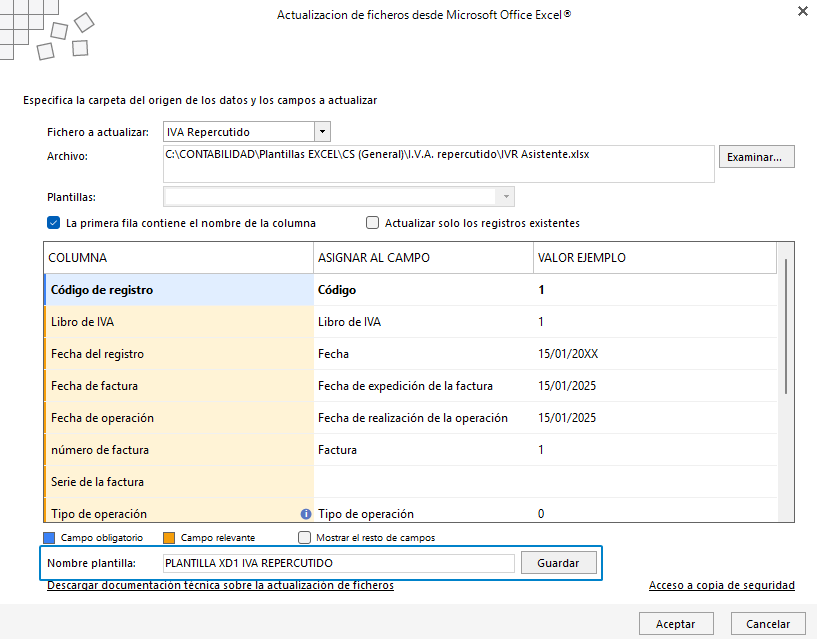Open 'Acceso a copia de seguridad' link

pos(722,585)
